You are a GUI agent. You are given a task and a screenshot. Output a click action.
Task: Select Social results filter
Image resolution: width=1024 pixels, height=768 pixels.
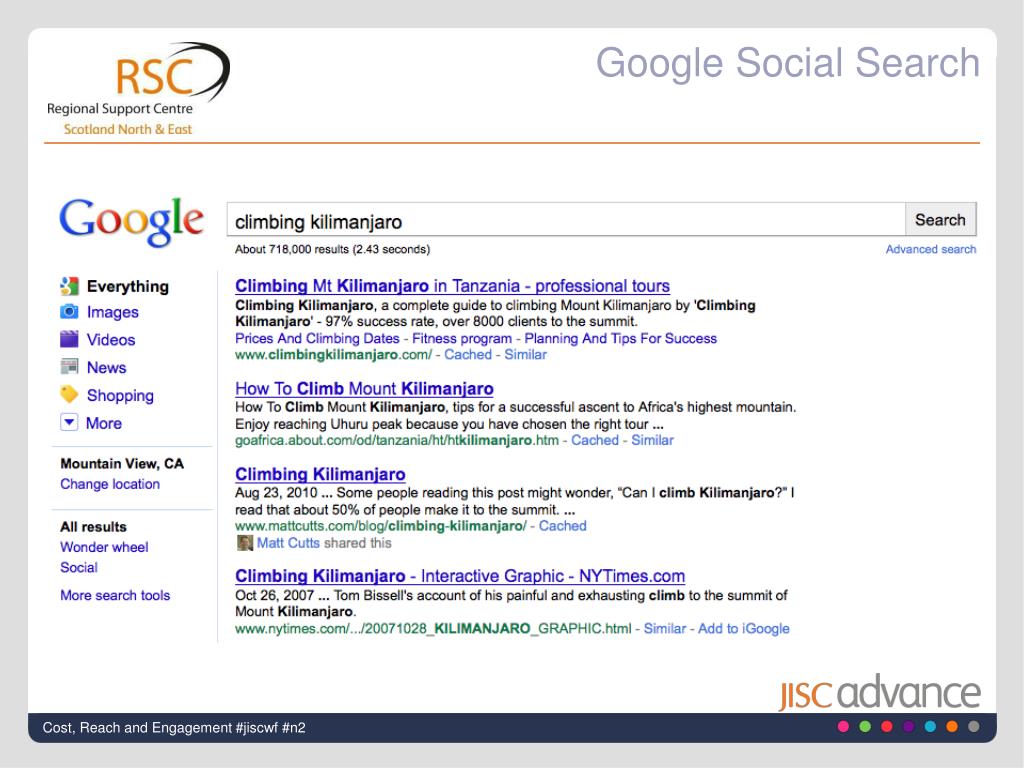click(79, 568)
